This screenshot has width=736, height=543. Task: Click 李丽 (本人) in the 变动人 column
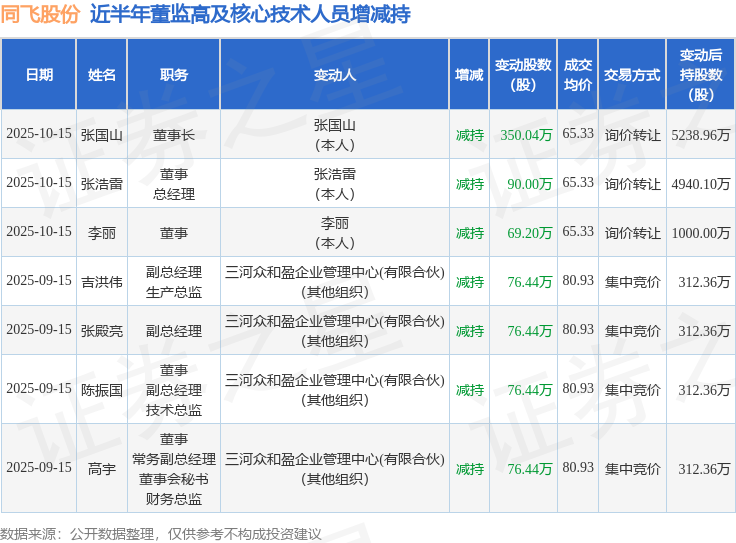click(x=335, y=233)
